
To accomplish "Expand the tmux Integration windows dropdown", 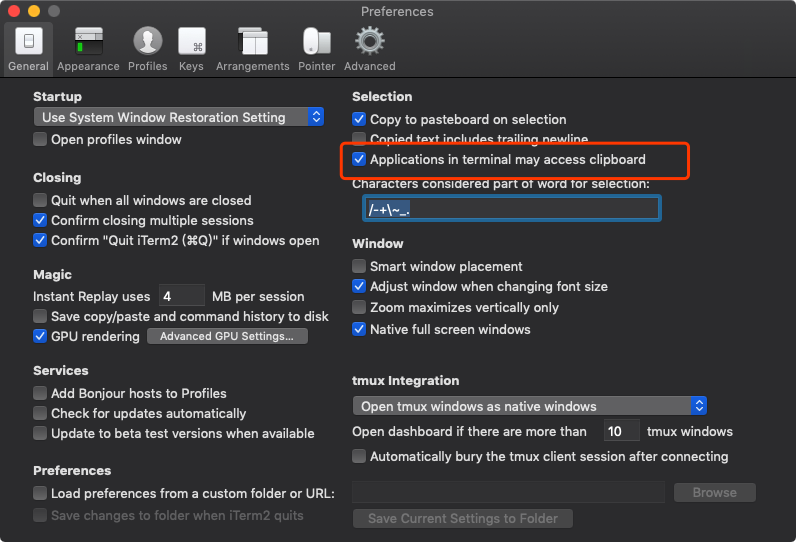I will (529, 406).
